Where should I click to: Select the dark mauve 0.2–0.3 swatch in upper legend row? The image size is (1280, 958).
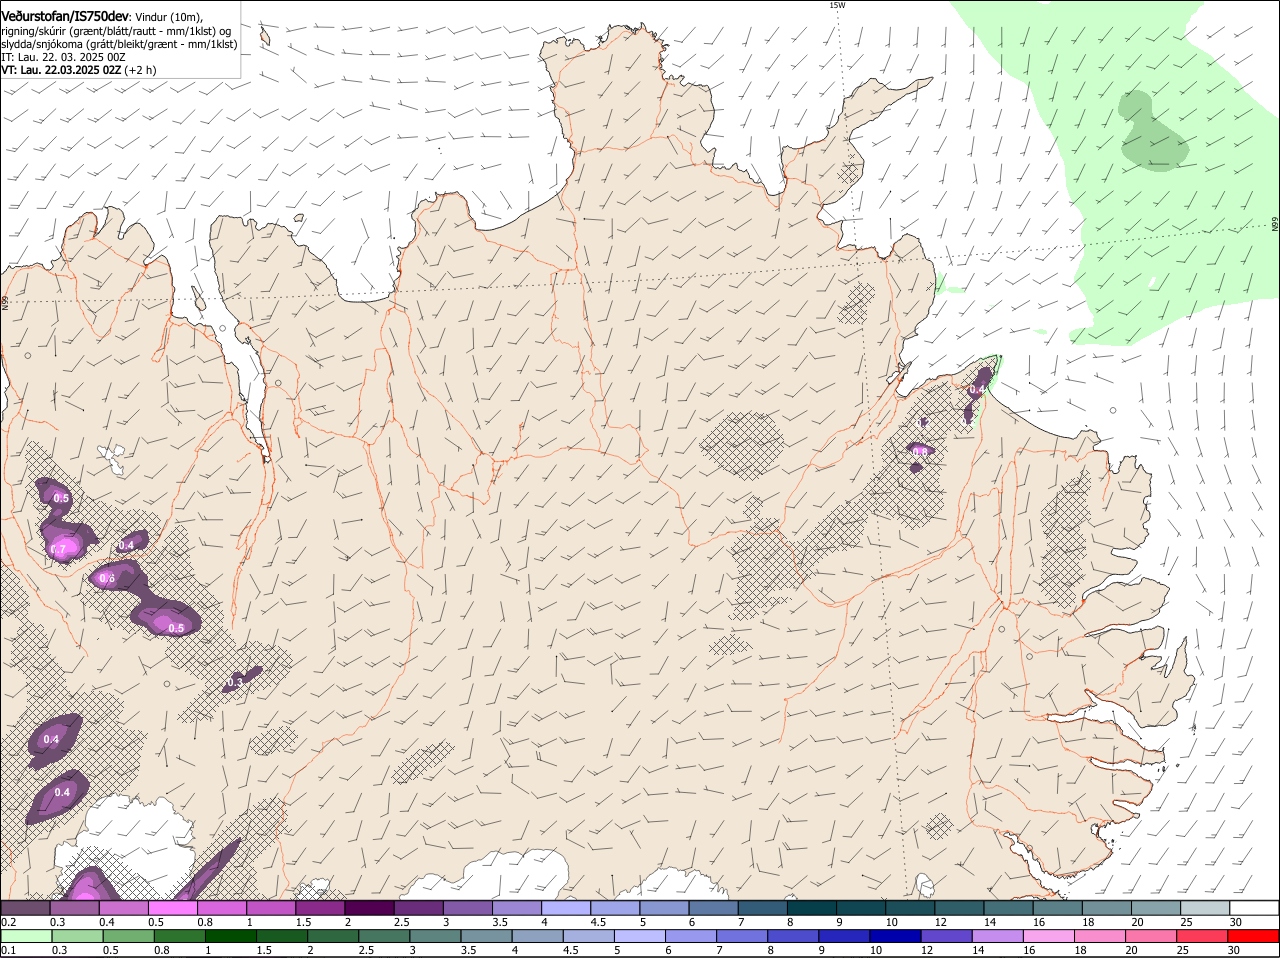click(26, 908)
